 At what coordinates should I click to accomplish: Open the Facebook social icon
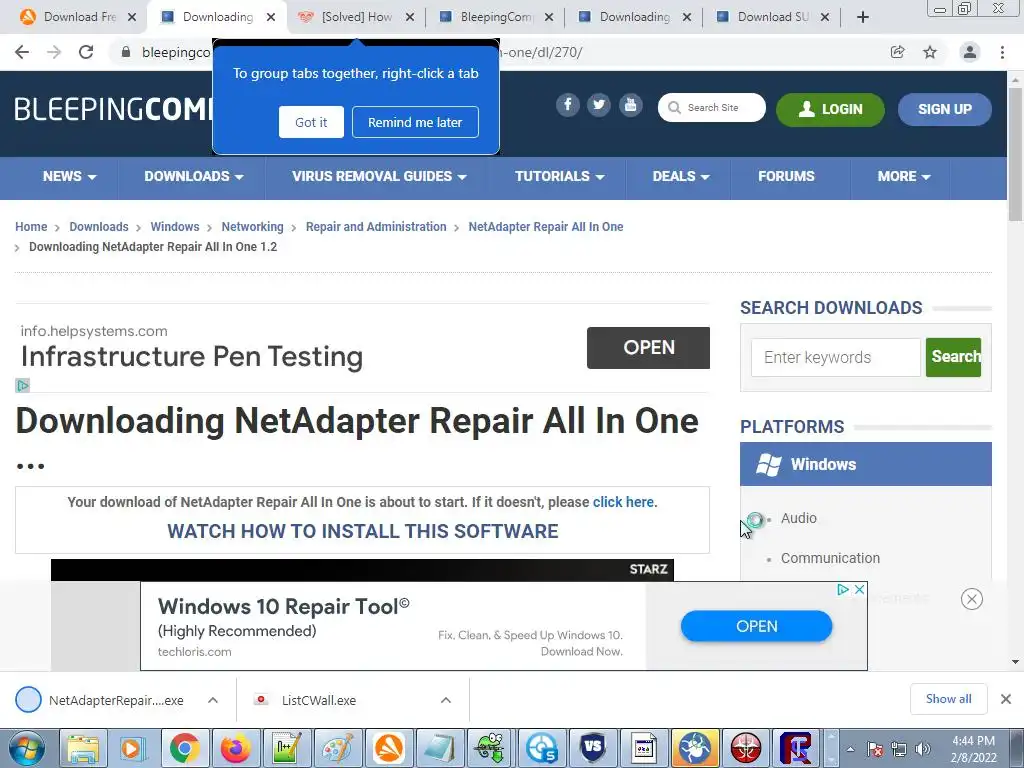pyautogui.click(x=568, y=105)
